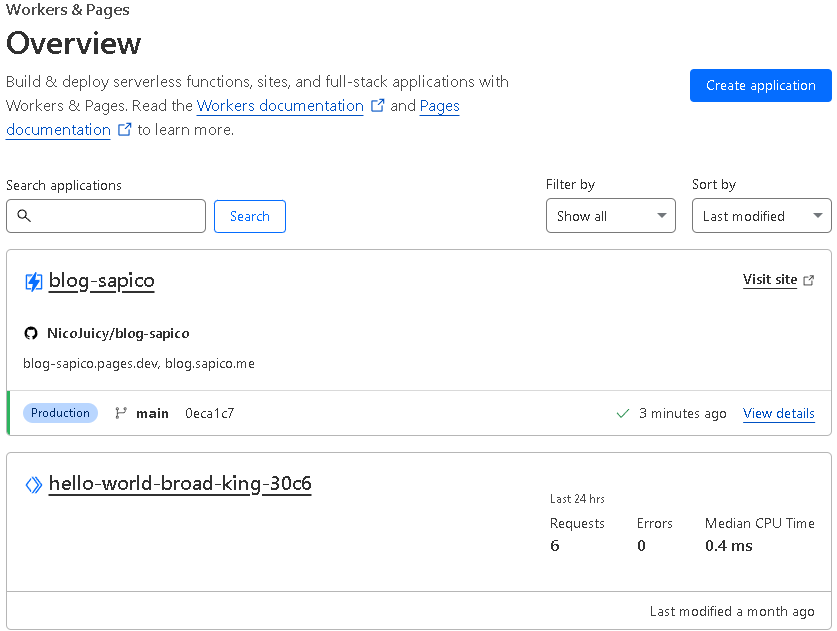Click the Create application button
Viewport: 837px width, 631px height.
tap(761, 85)
